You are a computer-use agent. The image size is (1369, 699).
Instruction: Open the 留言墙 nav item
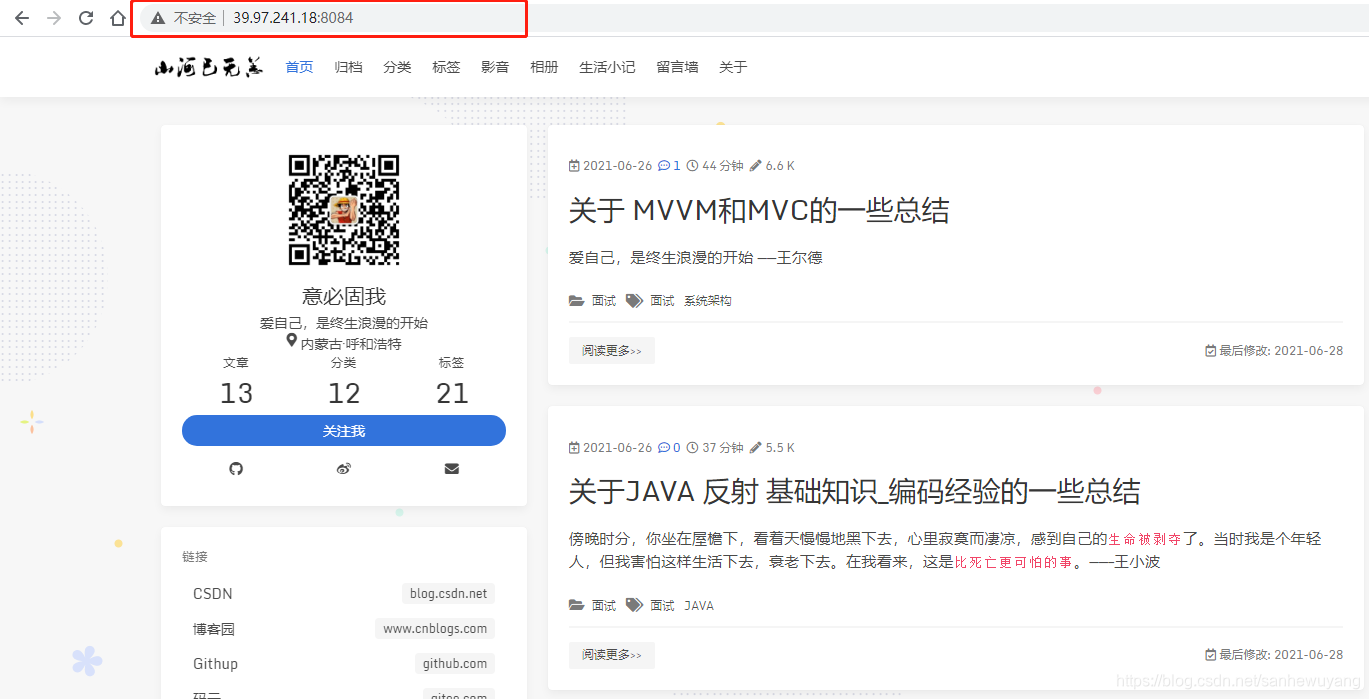point(677,67)
